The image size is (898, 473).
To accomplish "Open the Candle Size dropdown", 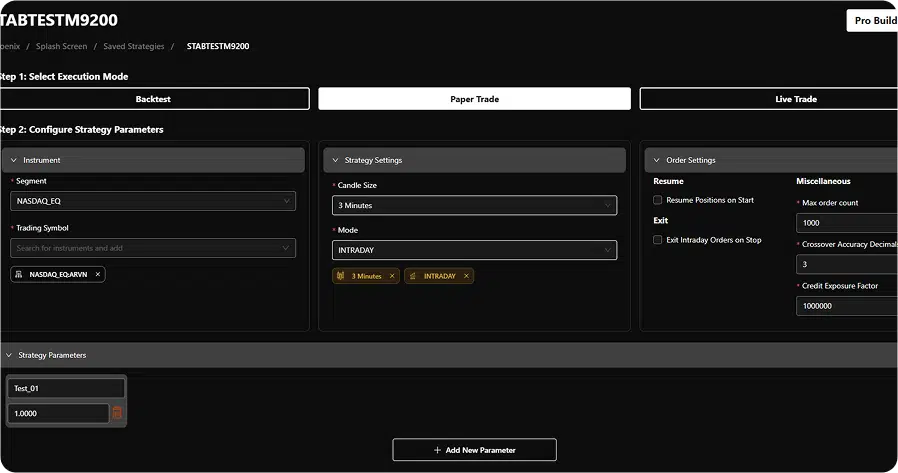I will (474, 205).
